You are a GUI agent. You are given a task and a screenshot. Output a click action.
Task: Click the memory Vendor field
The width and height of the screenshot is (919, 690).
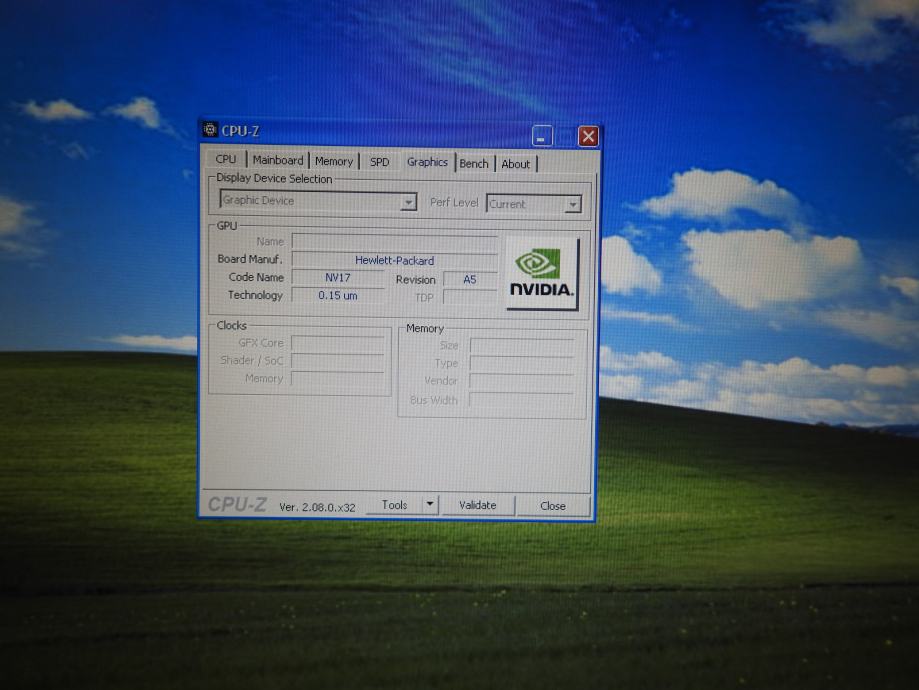pos(522,382)
